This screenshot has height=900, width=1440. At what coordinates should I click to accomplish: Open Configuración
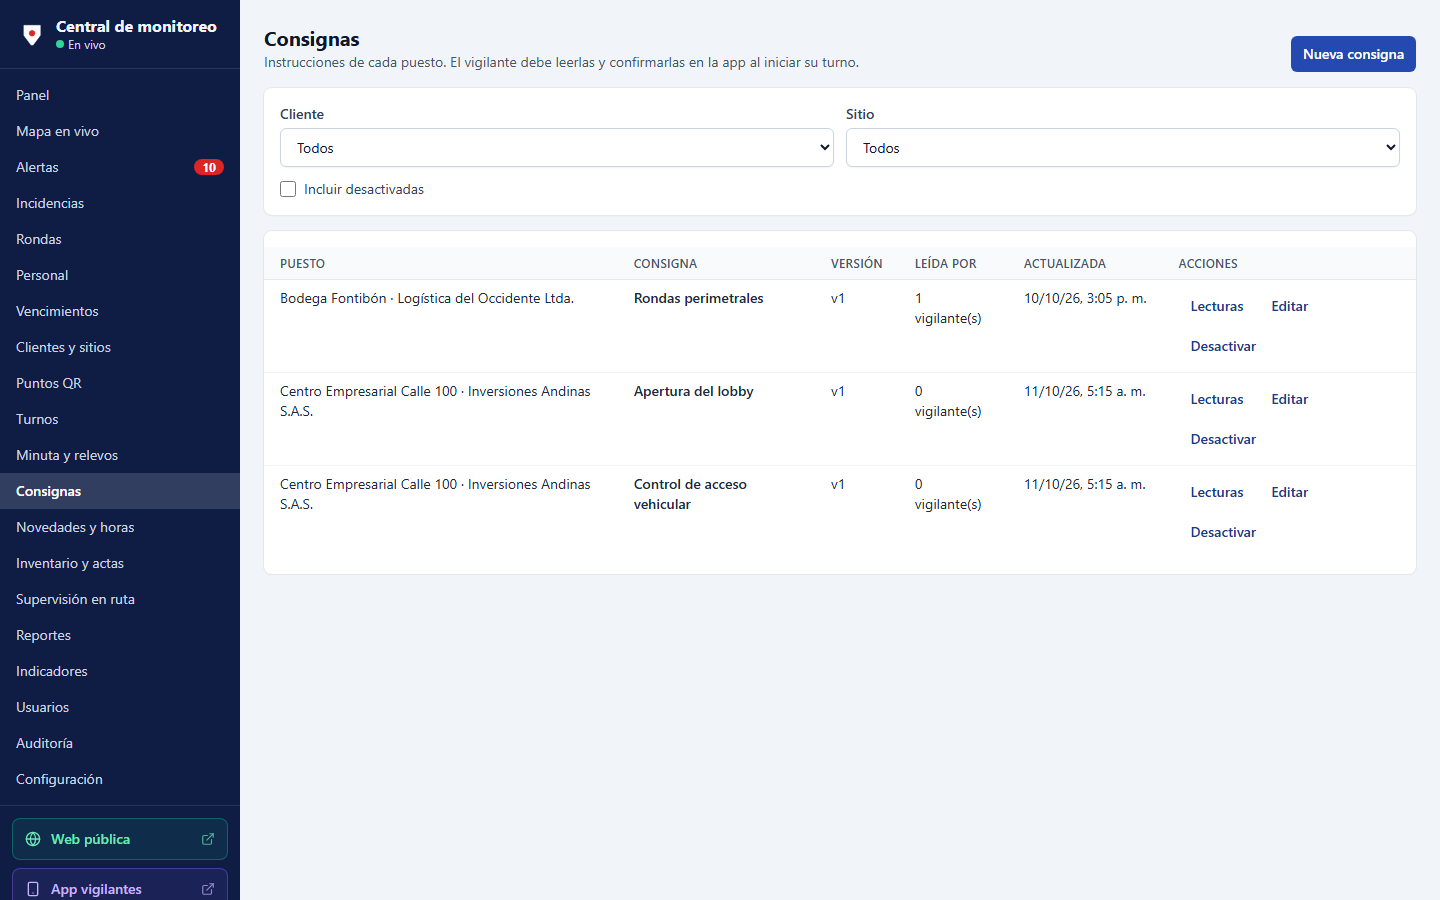(120, 779)
